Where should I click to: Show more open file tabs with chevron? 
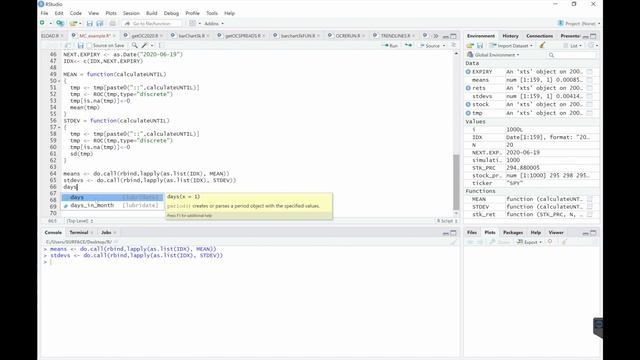(436, 36)
